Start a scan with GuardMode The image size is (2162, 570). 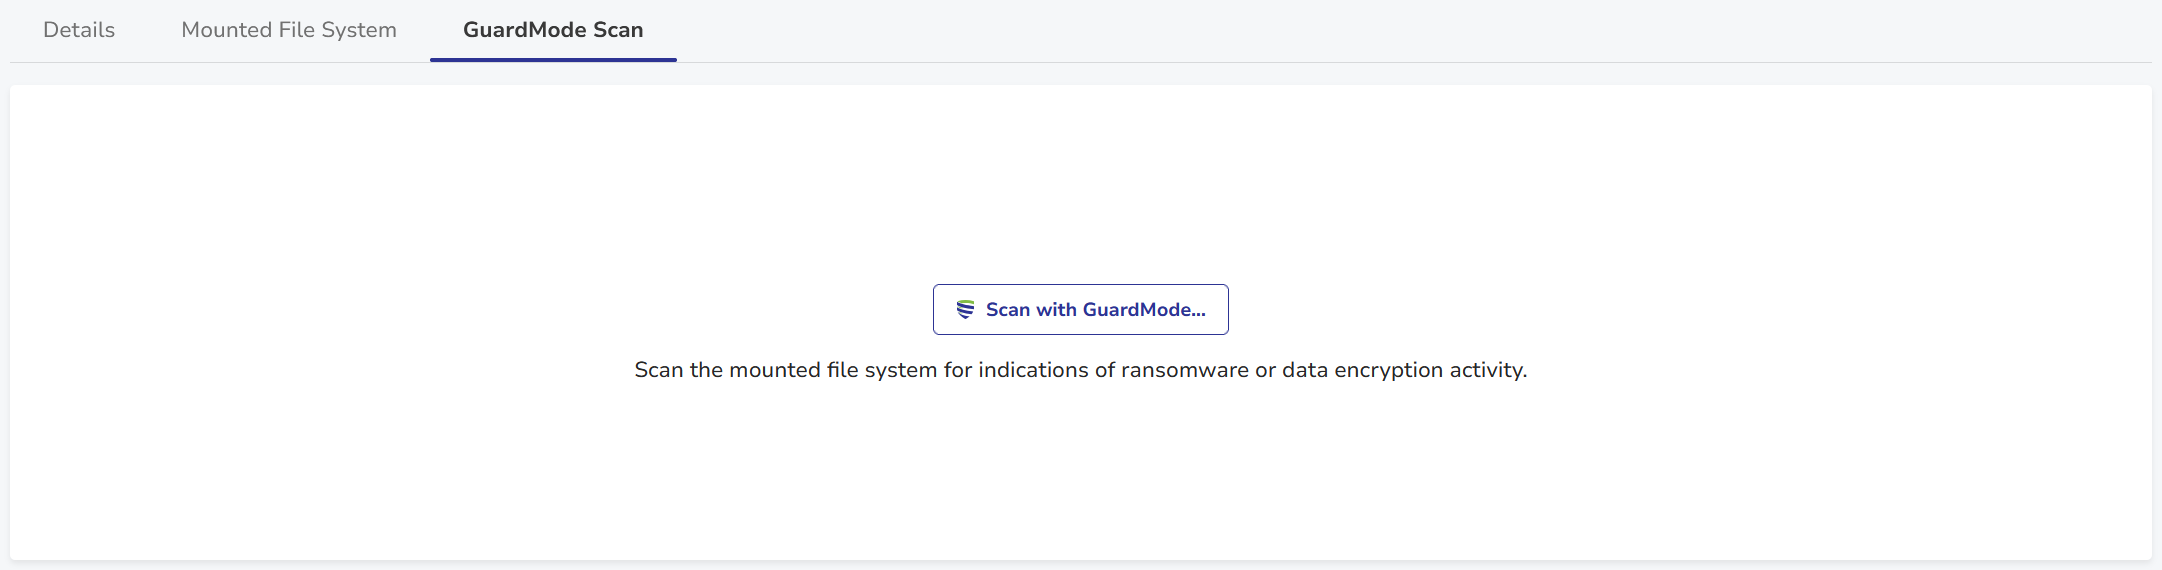pos(1080,310)
